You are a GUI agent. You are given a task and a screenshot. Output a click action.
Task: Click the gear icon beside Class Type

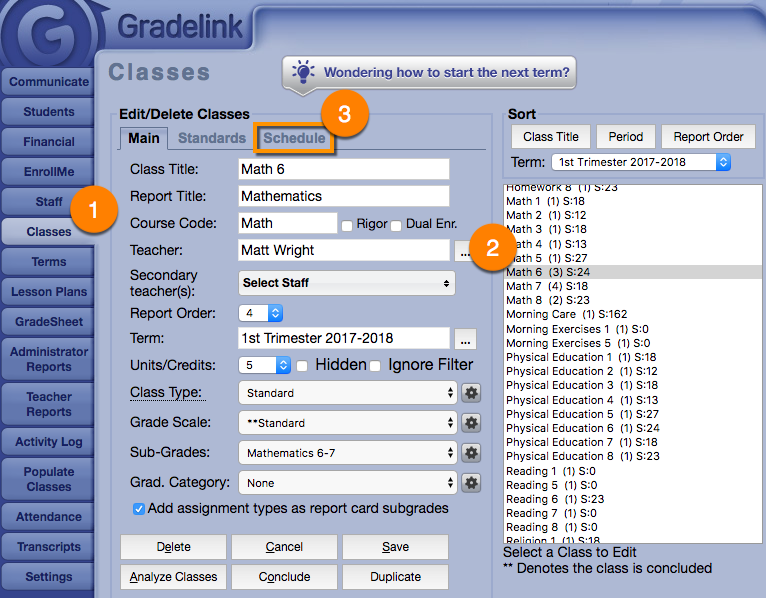tap(472, 393)
